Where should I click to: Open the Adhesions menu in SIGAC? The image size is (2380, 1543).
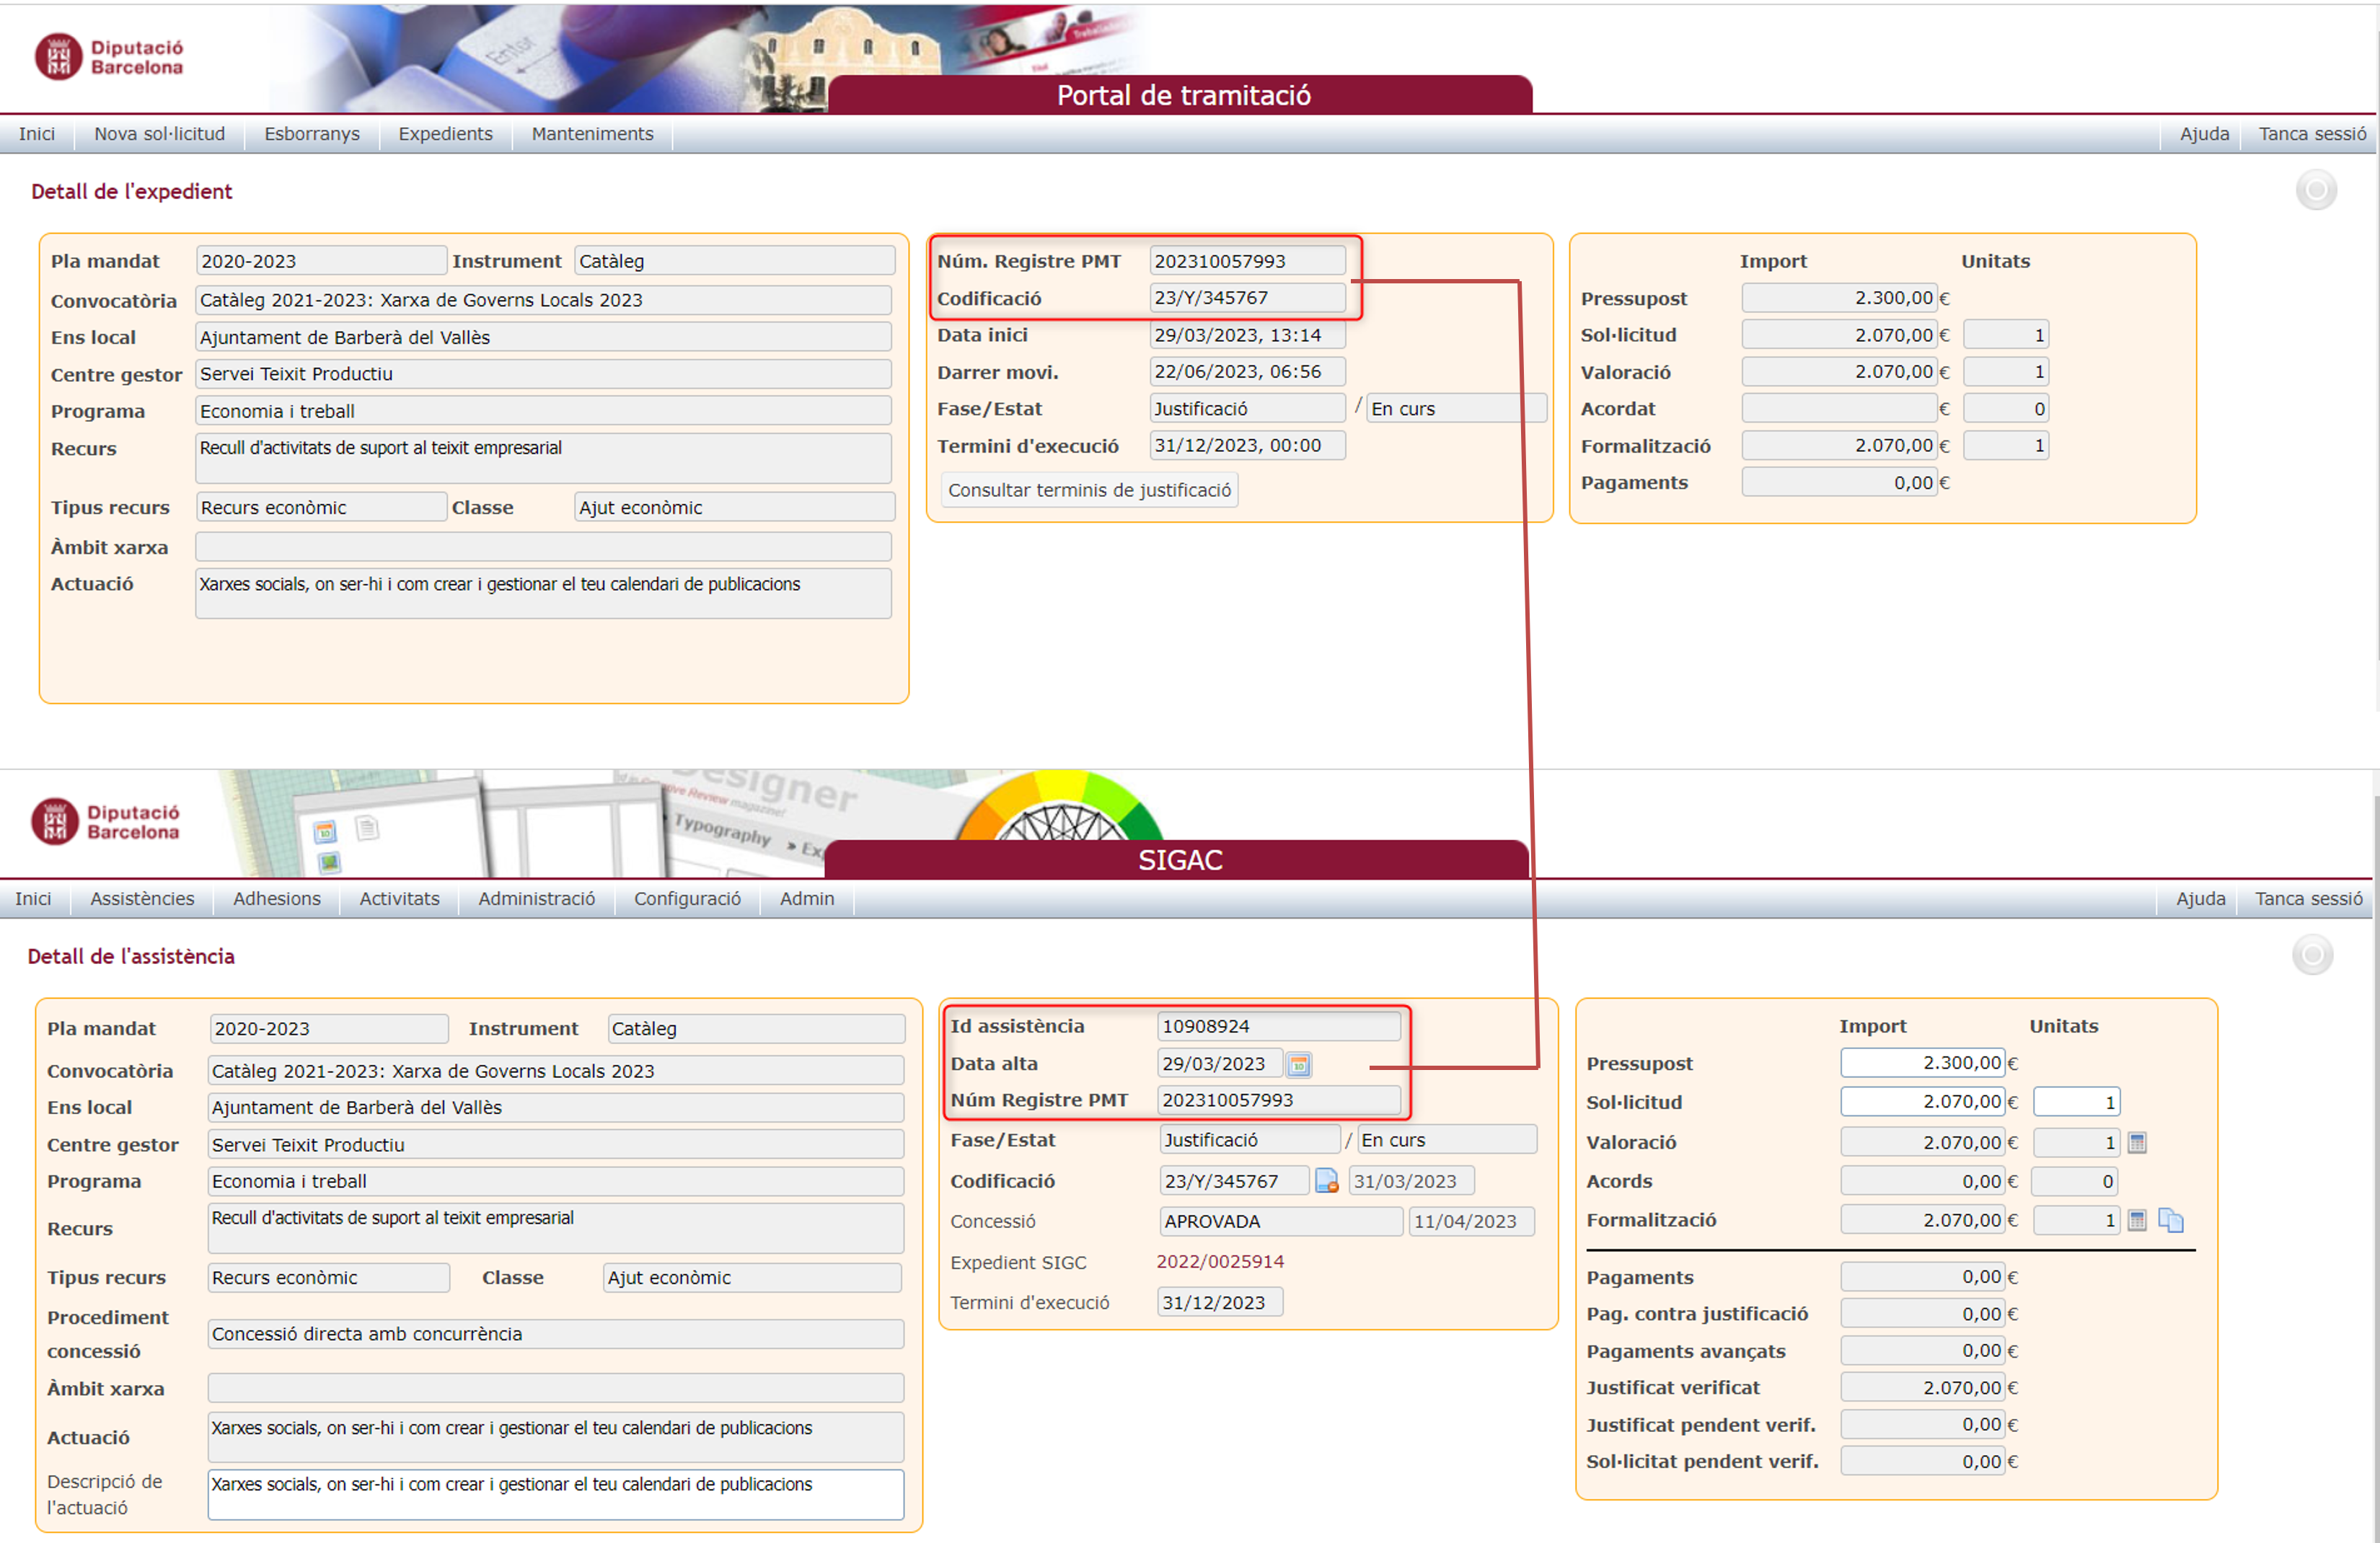click(x=277, y=899)
